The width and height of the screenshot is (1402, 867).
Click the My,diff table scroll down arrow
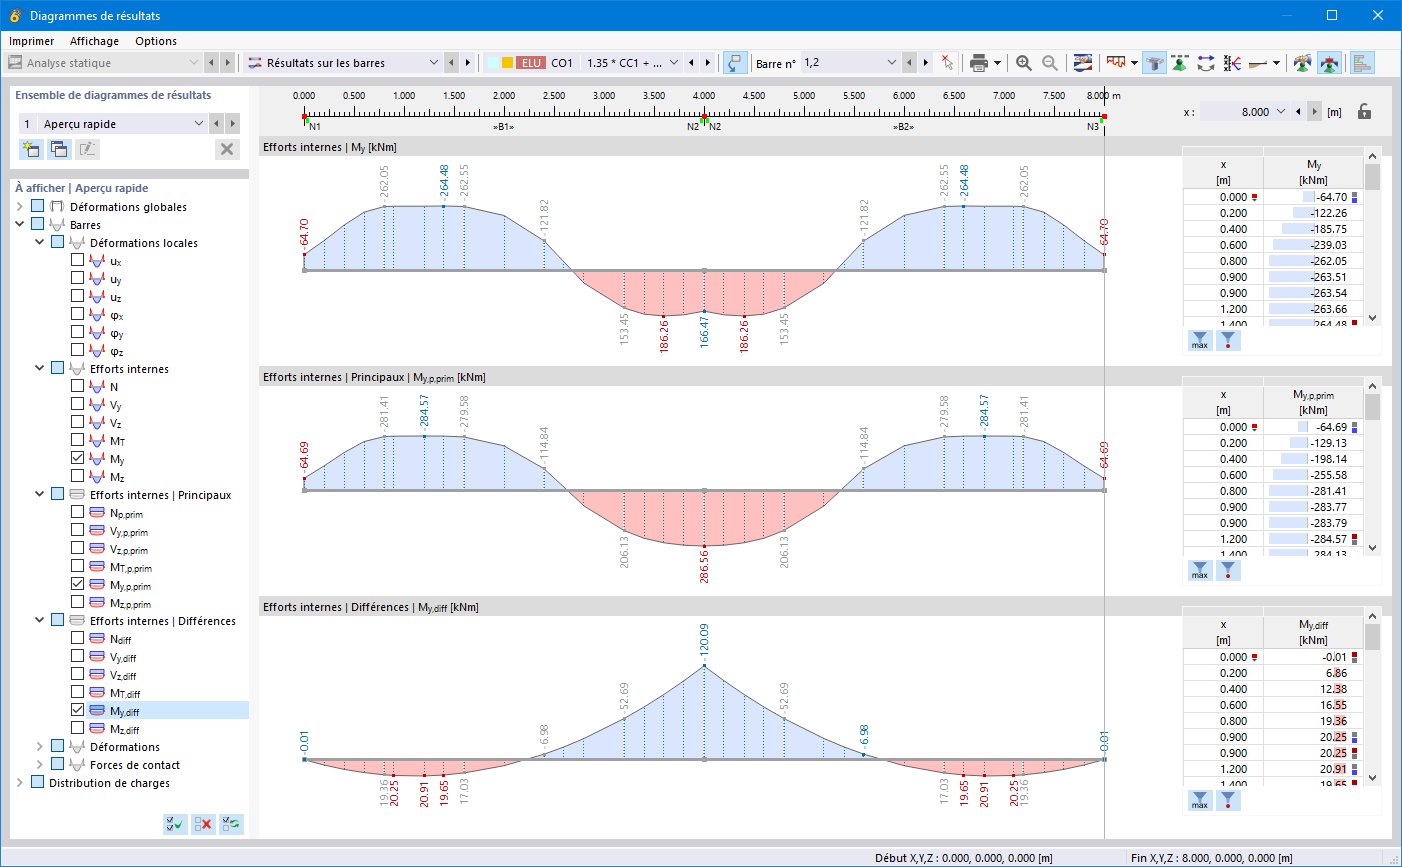pos(1372,778)
